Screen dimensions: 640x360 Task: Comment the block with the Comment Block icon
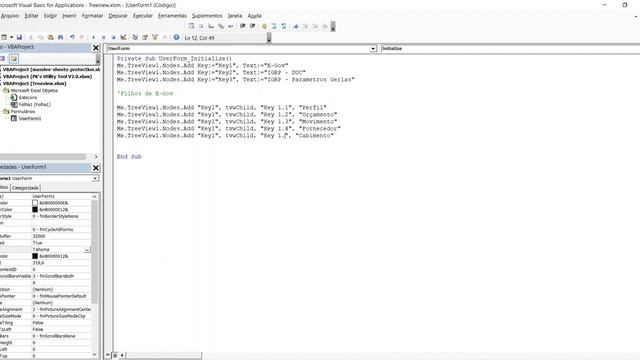tap(274, 26)
